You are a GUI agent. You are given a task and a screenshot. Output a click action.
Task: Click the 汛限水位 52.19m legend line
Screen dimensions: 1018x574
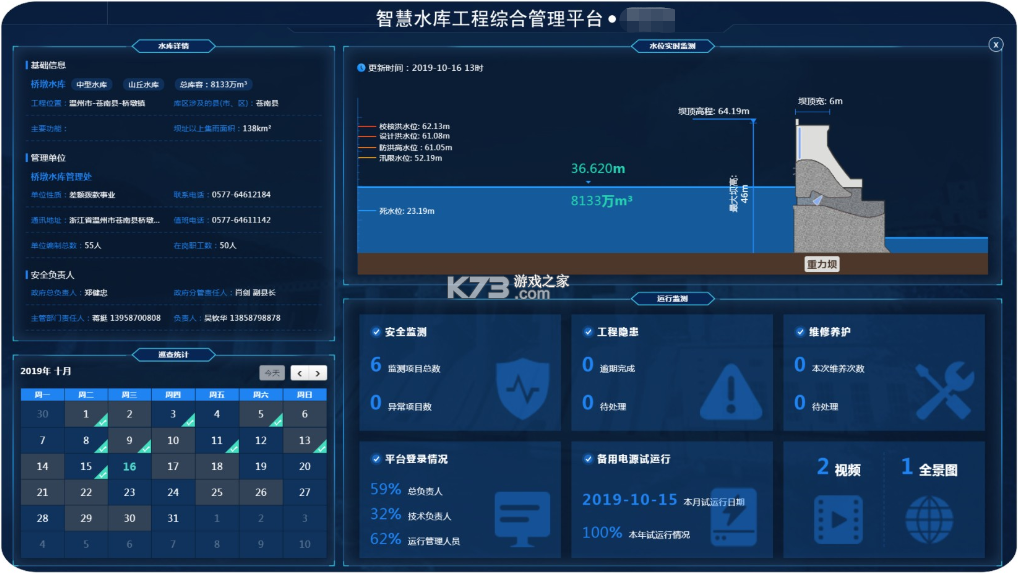pos(400,158)
